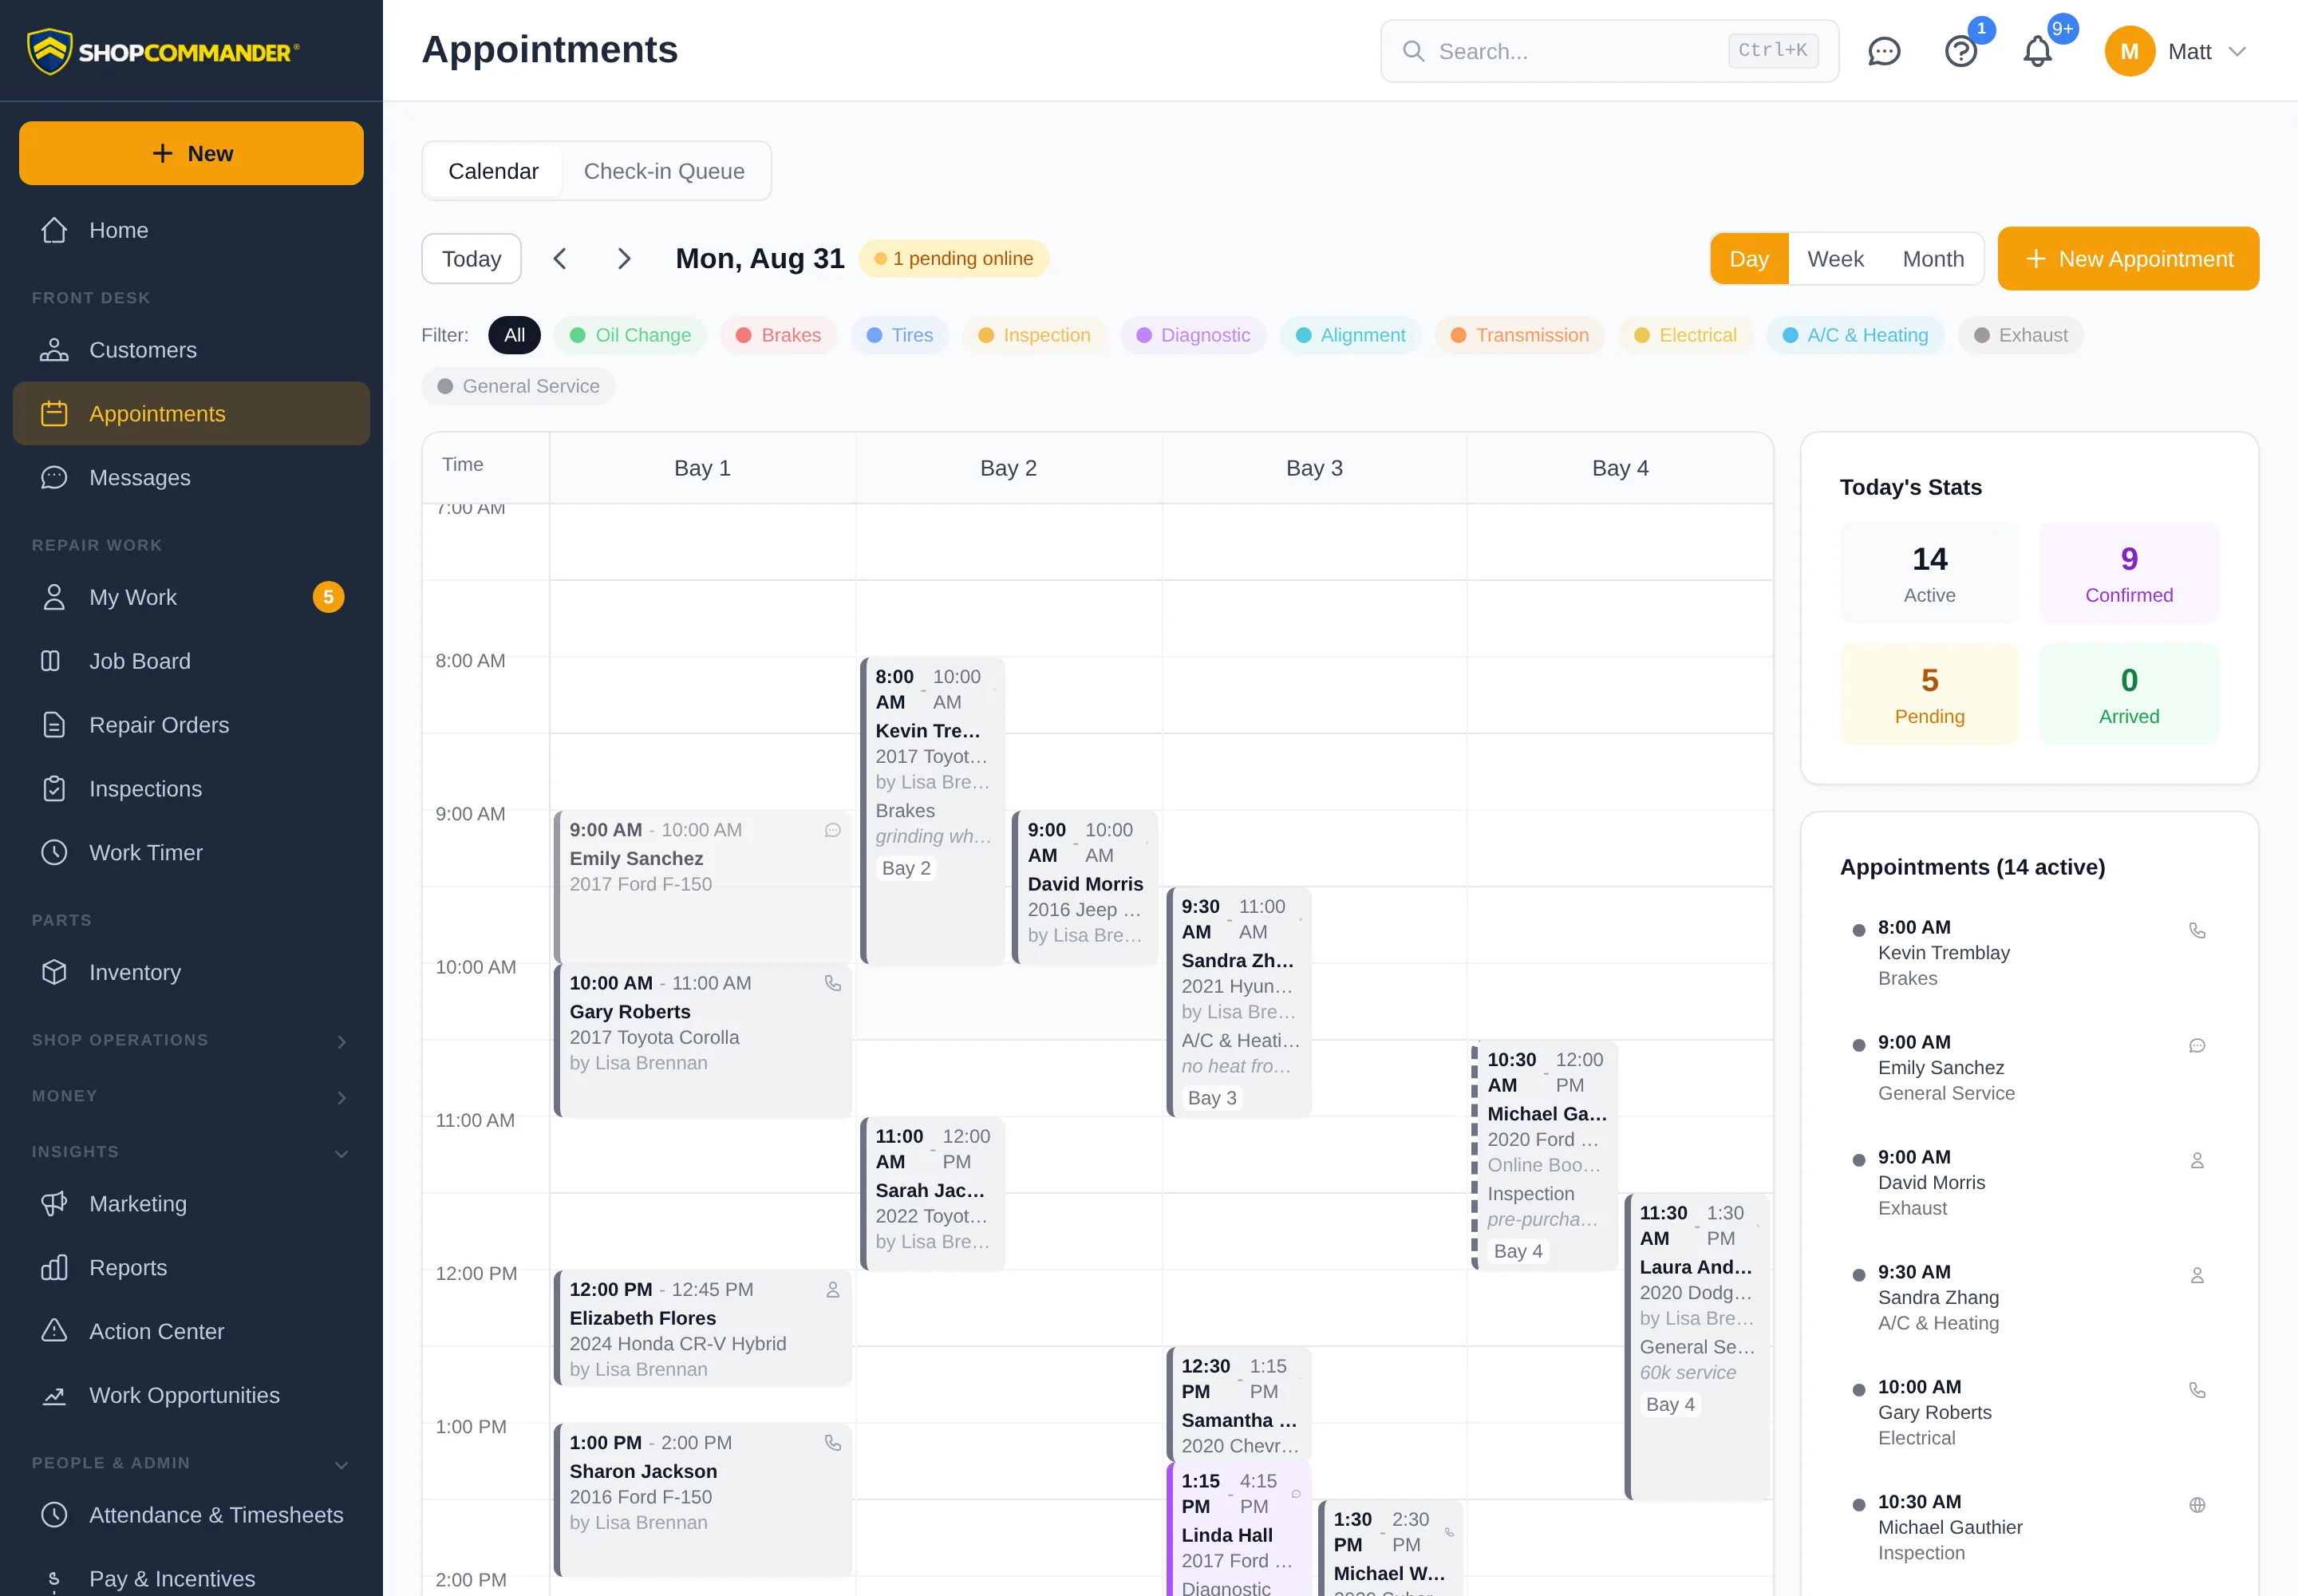Click the Active stats card
This screenshot has height=1596, width=2298.
coord(1929,573)
